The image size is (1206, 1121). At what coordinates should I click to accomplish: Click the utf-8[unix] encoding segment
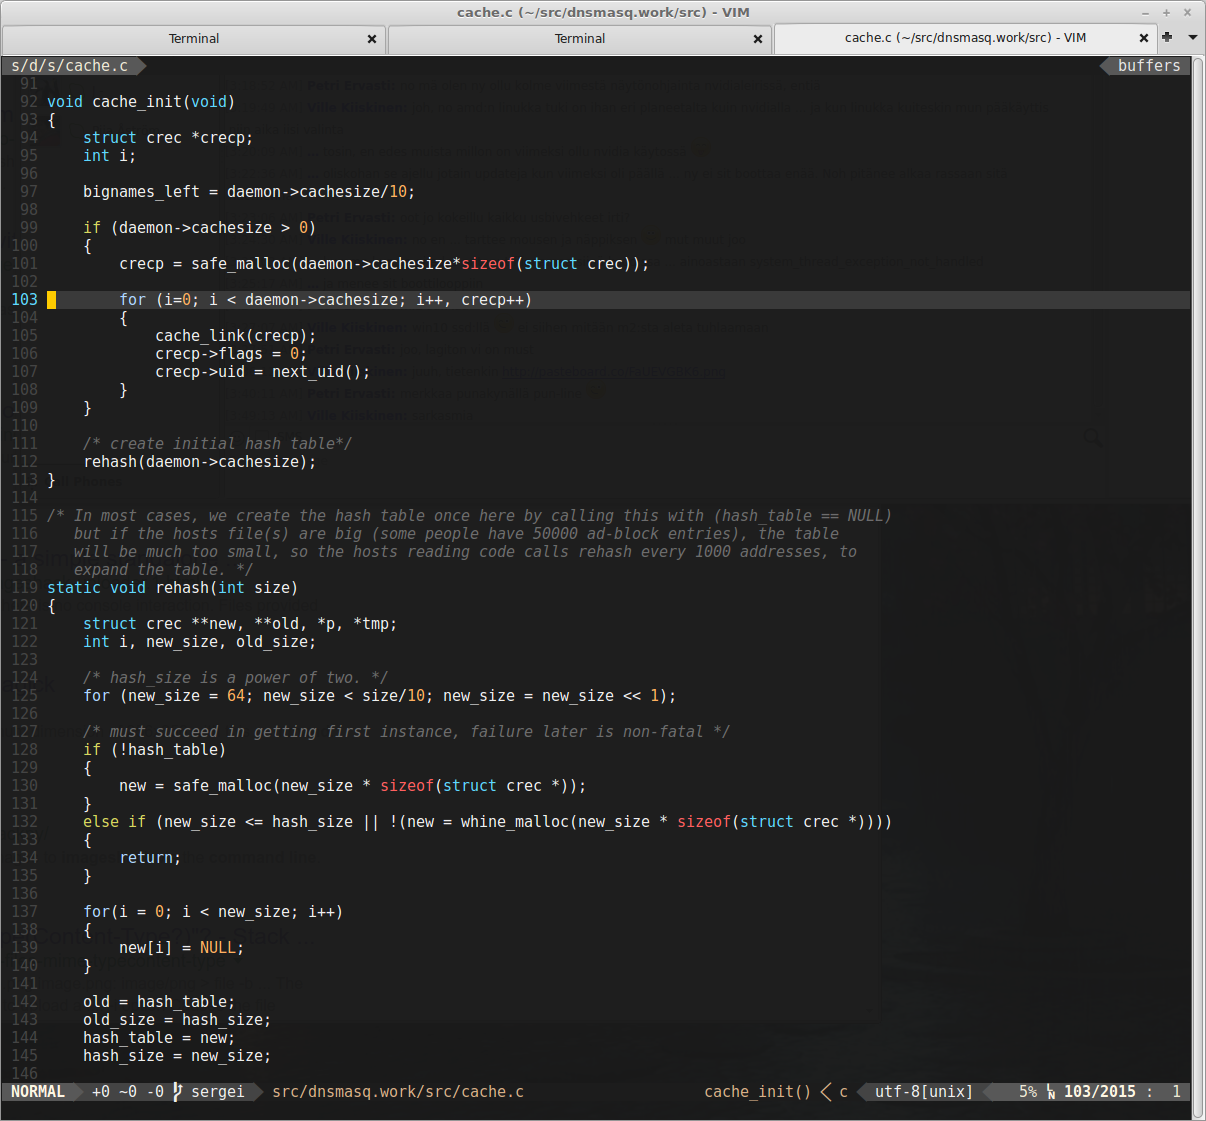coord(924,1092)
